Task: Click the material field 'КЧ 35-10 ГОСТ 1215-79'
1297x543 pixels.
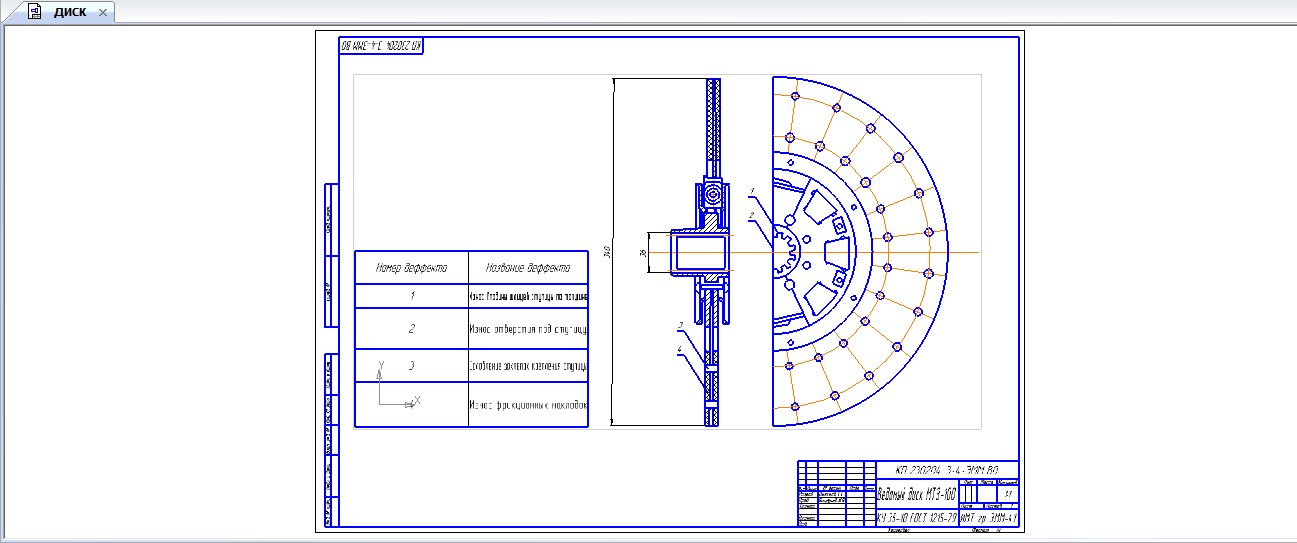Action: [x=916, y=519]
